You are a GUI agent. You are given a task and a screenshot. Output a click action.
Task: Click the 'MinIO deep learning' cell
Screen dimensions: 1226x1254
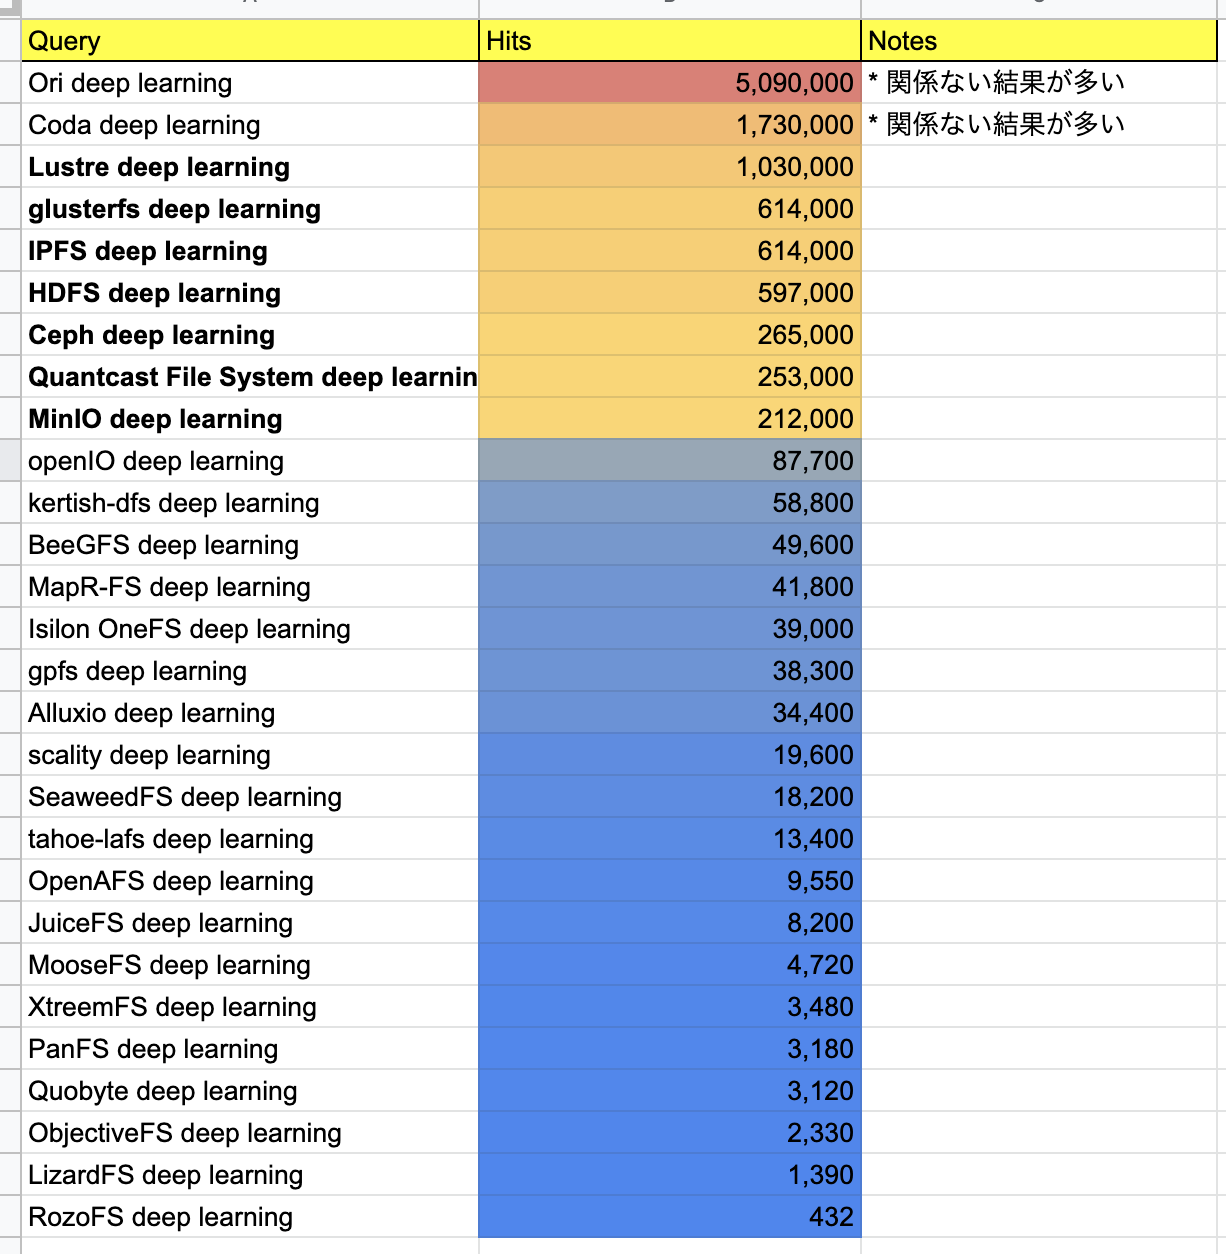[250, 419]
